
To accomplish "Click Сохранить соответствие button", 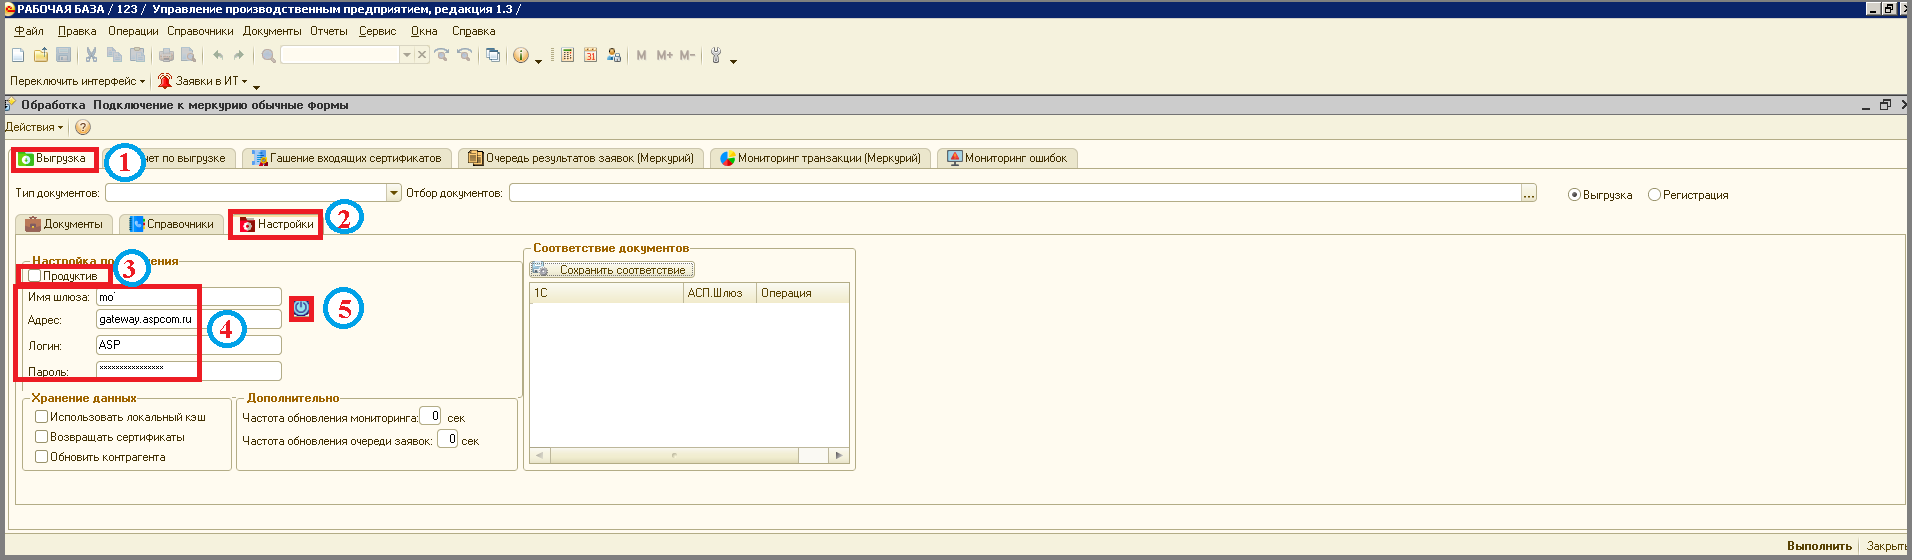I will point(612,270).
